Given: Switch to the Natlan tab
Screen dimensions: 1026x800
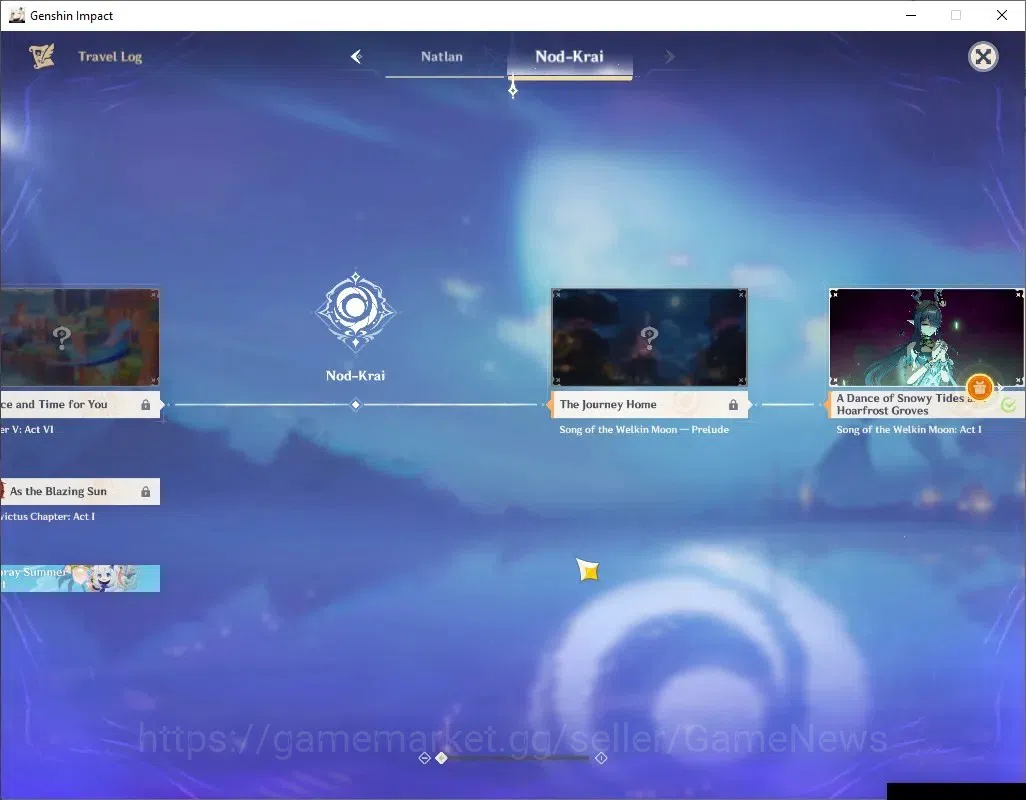Looking at the screenshot, I should coord(442,57).
